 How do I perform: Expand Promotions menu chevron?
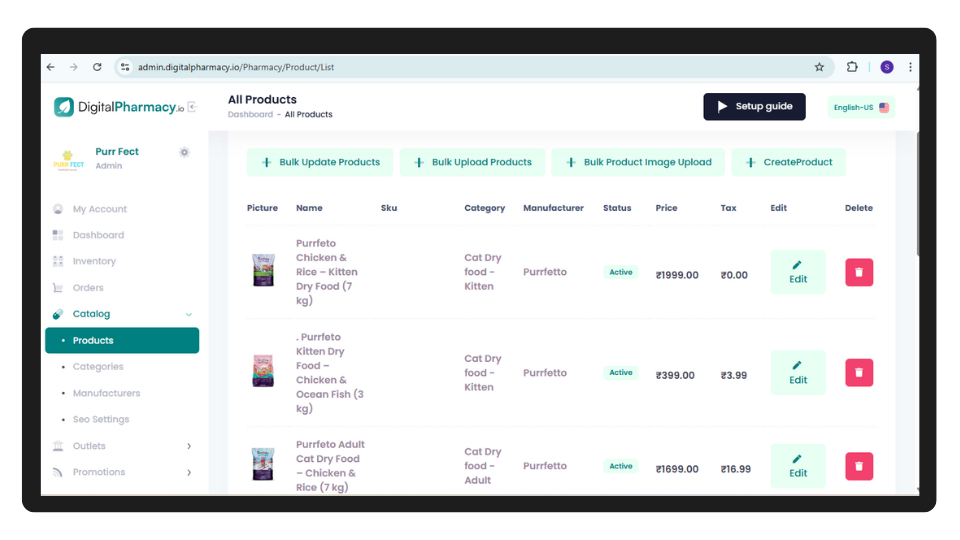[189, 473]
